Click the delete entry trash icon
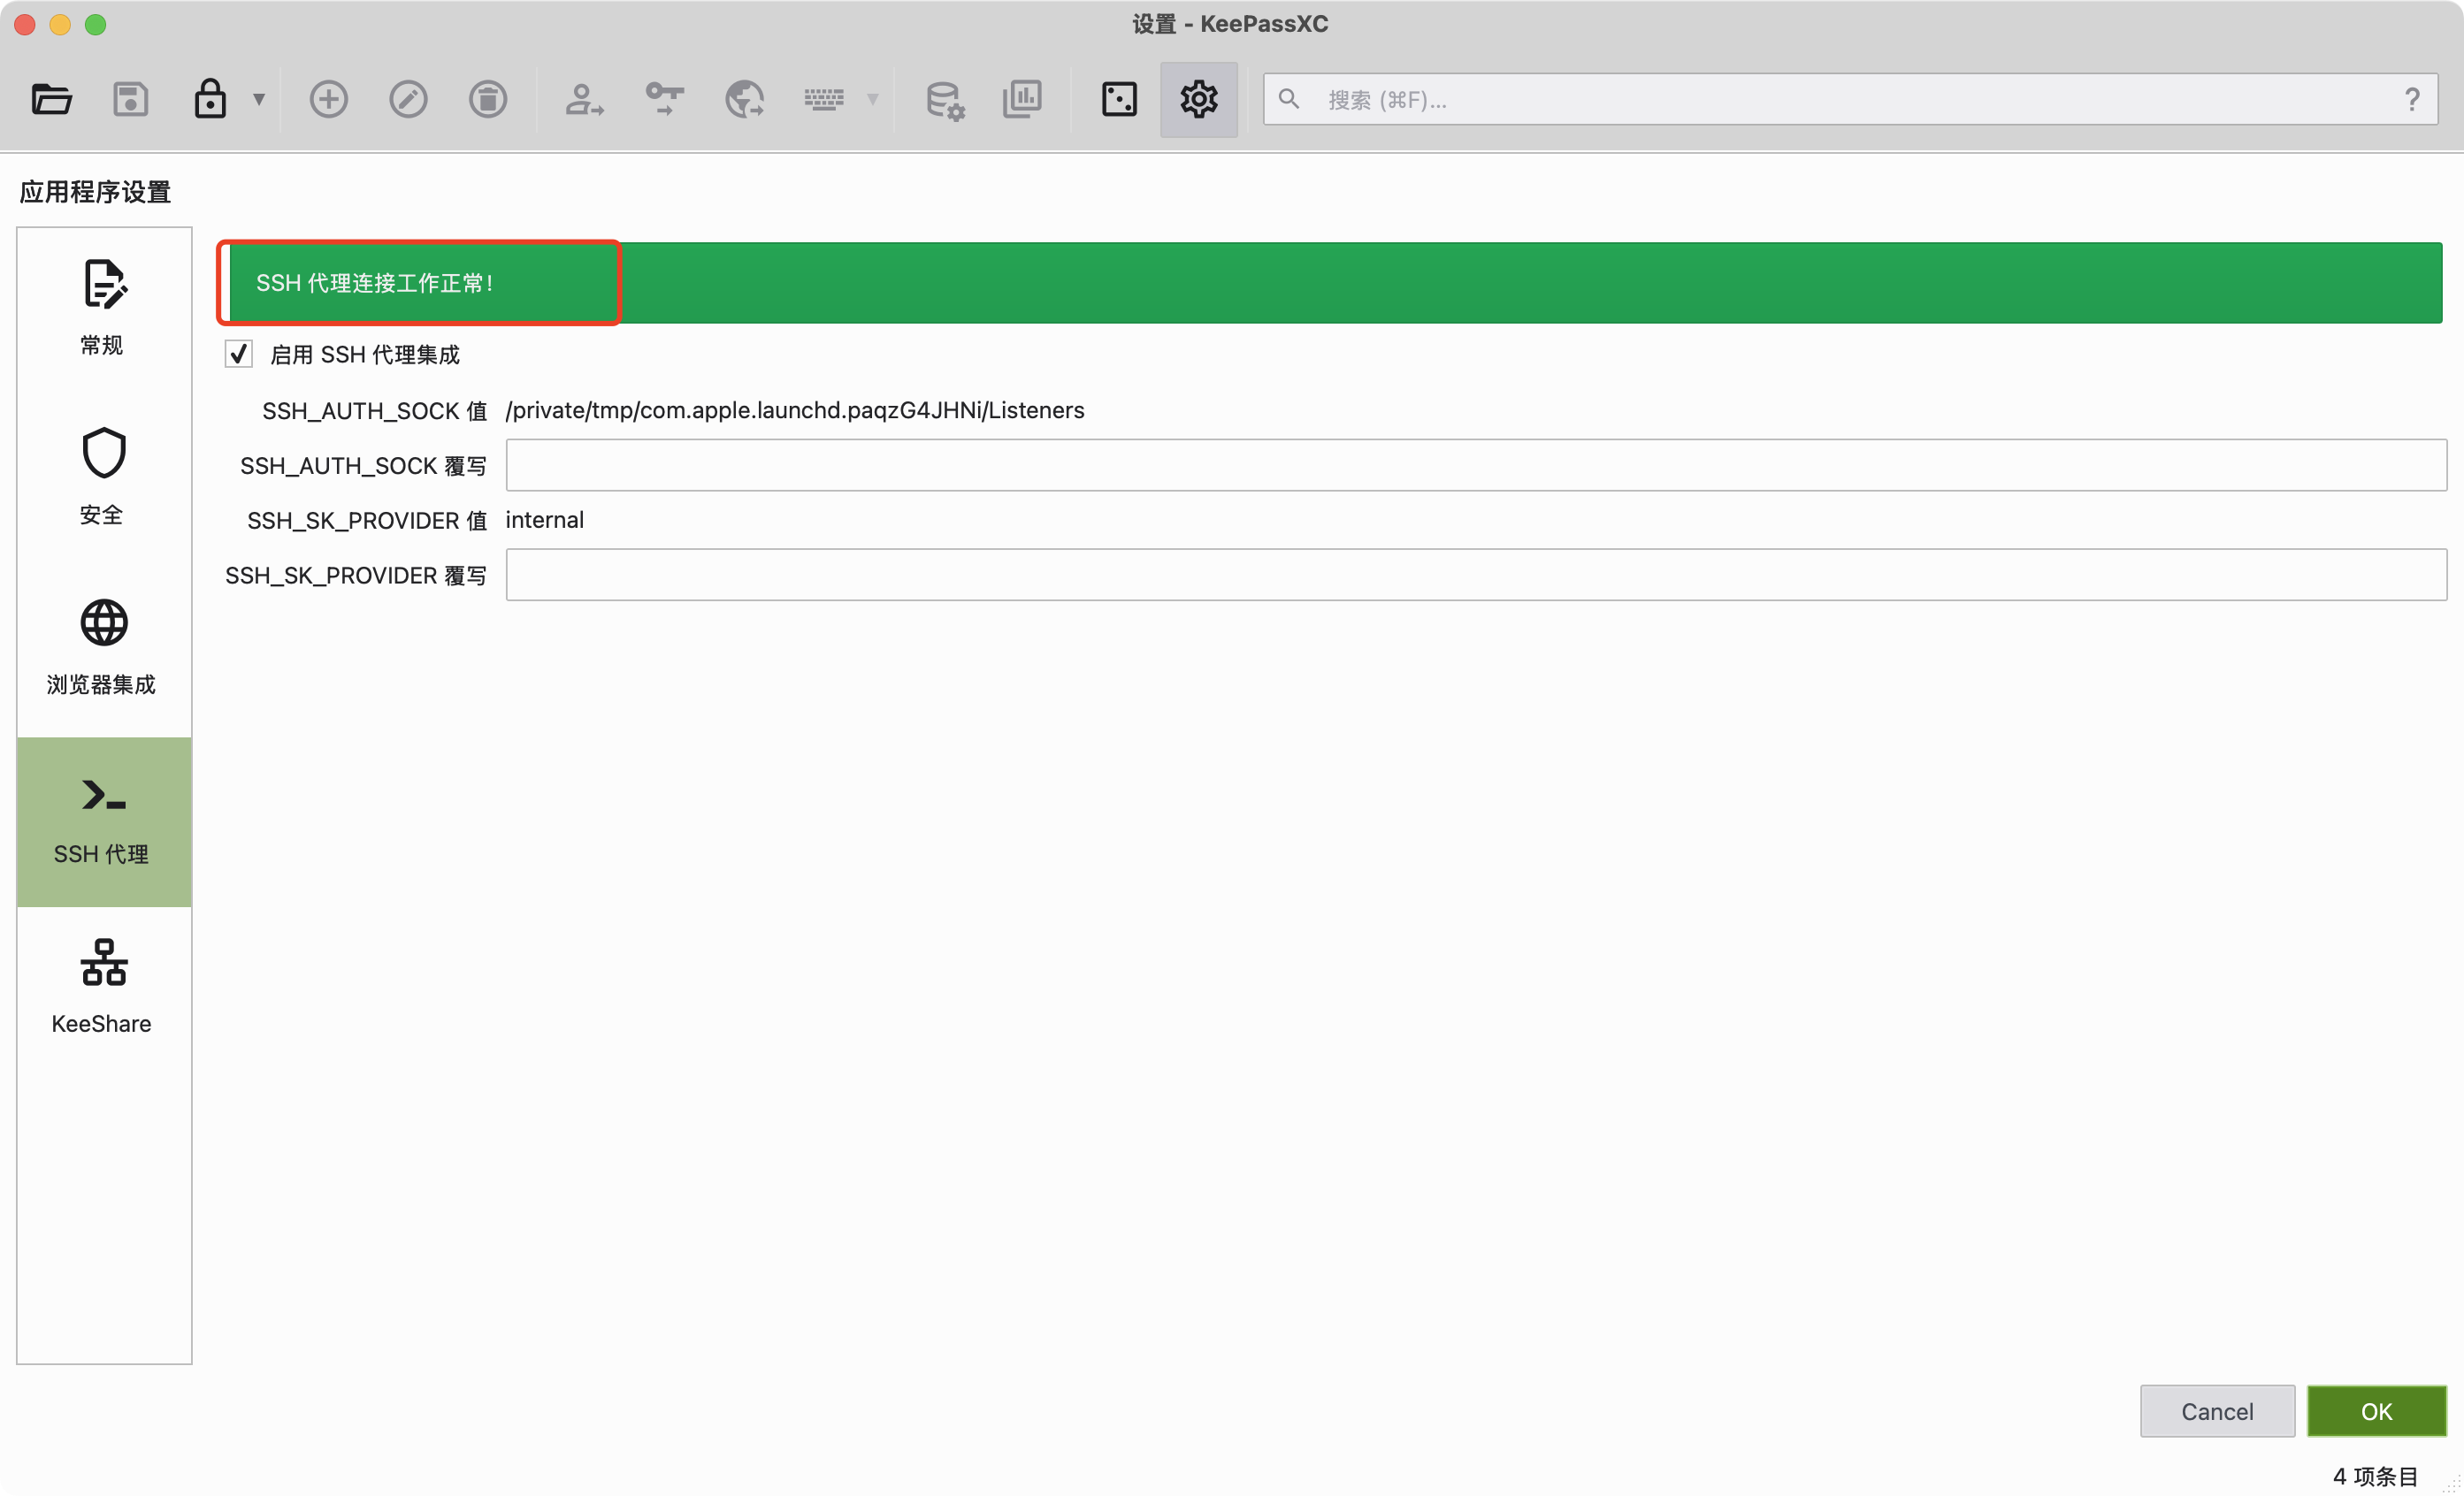 click(x=488, y=99)
